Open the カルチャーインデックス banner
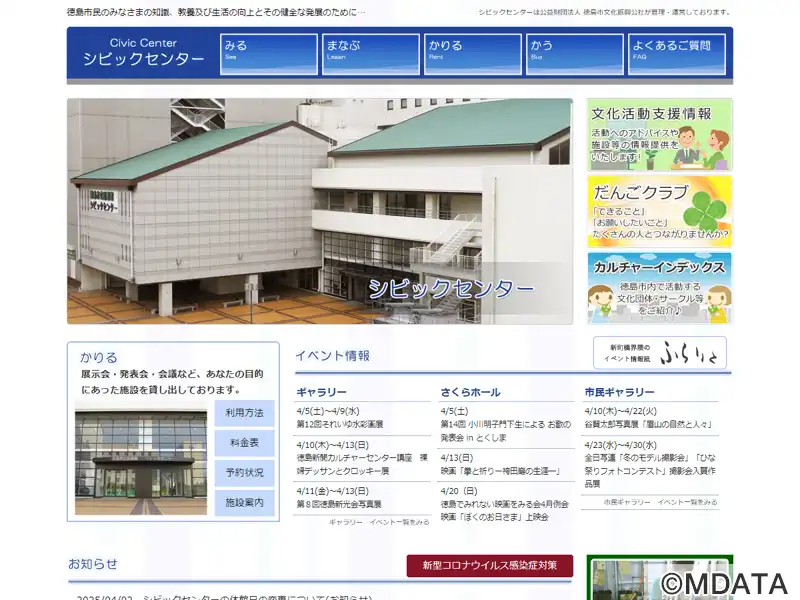The width and height of the screenshot is (800, 600). 659,288
